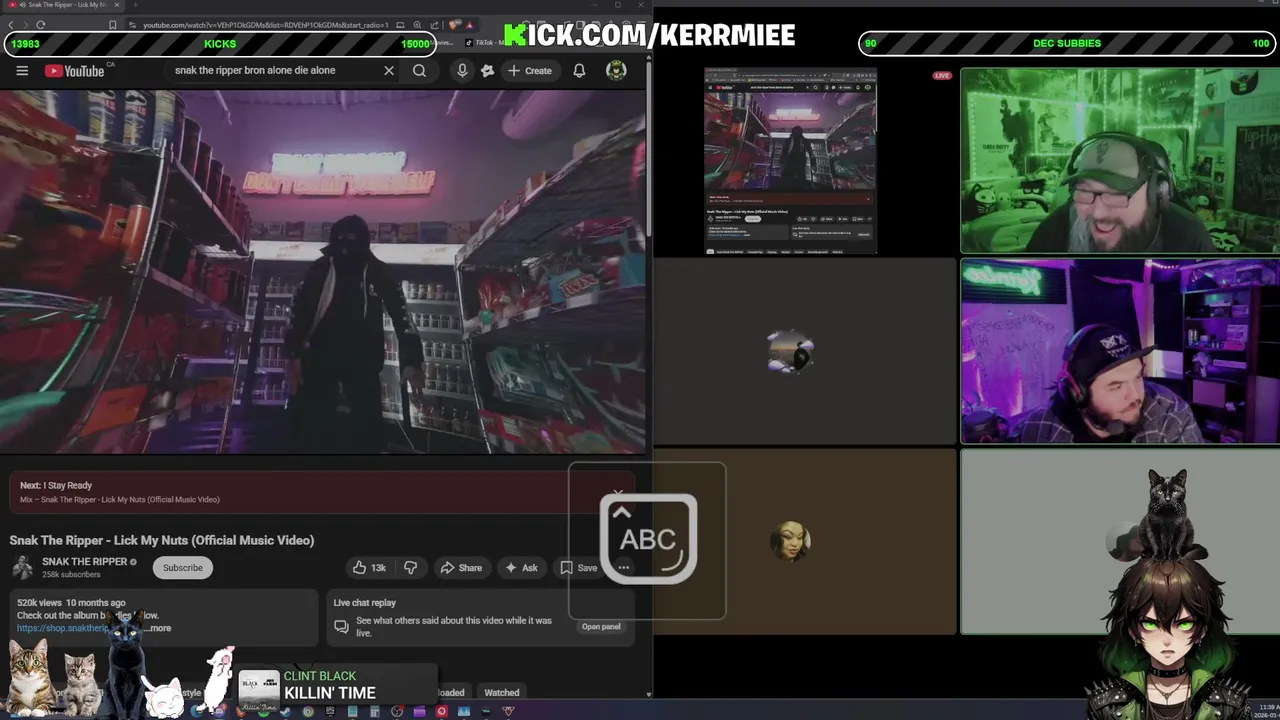Click the purple app icon in taskbar

pos(419,712)
